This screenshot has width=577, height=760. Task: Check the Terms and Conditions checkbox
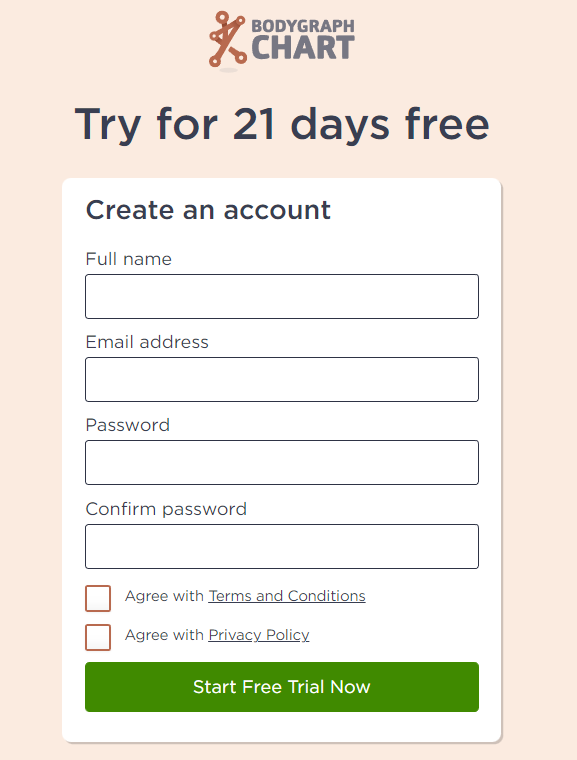coord(98,598)
